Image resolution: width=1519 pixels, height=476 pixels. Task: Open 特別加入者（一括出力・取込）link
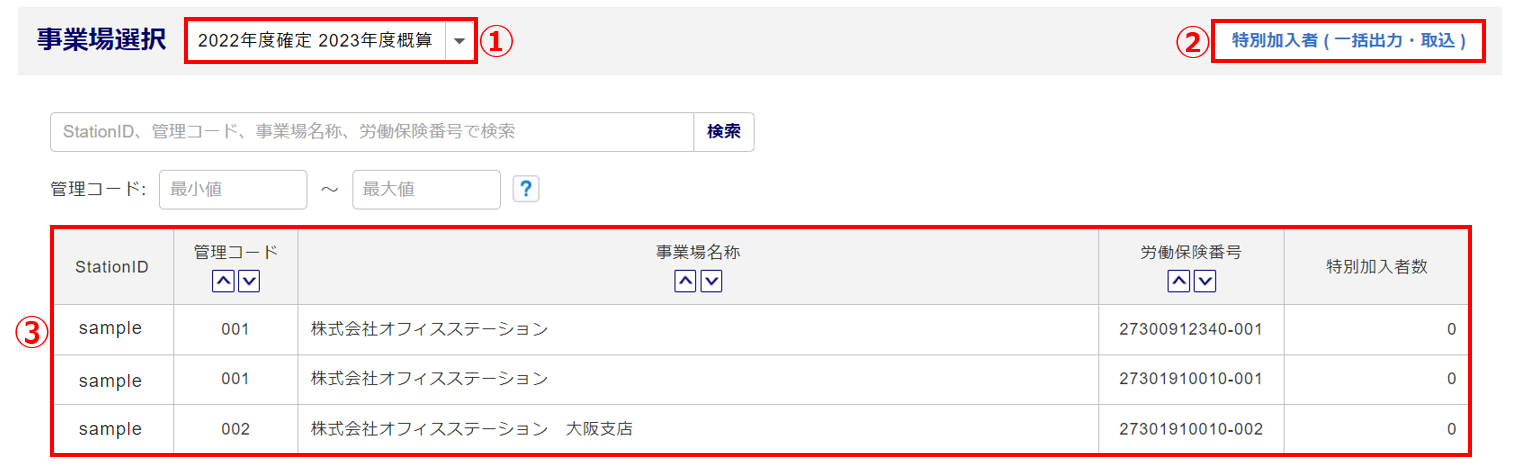pyautogui.click(x=1348, y=41)
